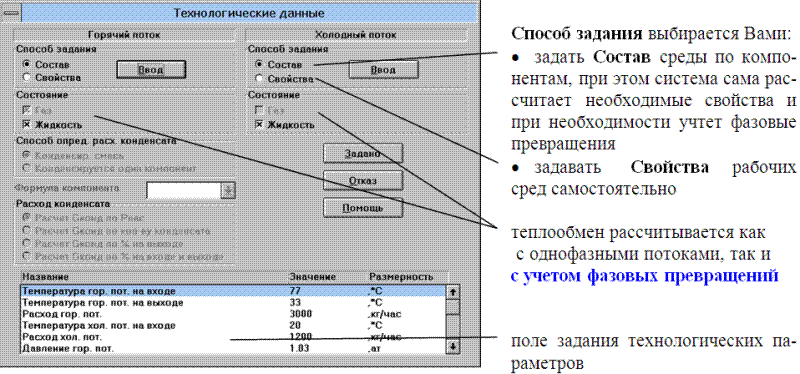Image resolution: width=800 pixels, height=374 pixels.
Task: Click cold stream Ввод button
Action: pos(383,69)
